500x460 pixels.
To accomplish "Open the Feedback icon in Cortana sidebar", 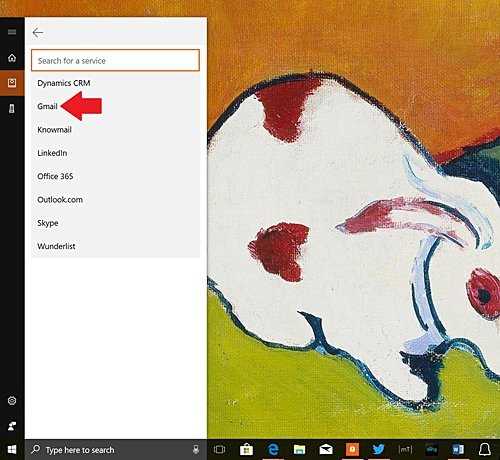I will (12, 426).
